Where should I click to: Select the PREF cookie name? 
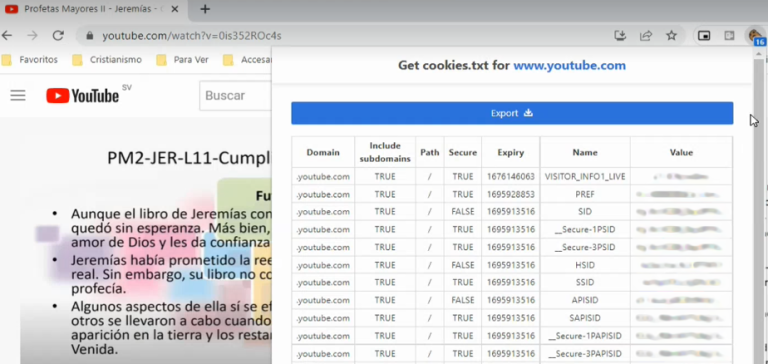[x=585, y=194]
